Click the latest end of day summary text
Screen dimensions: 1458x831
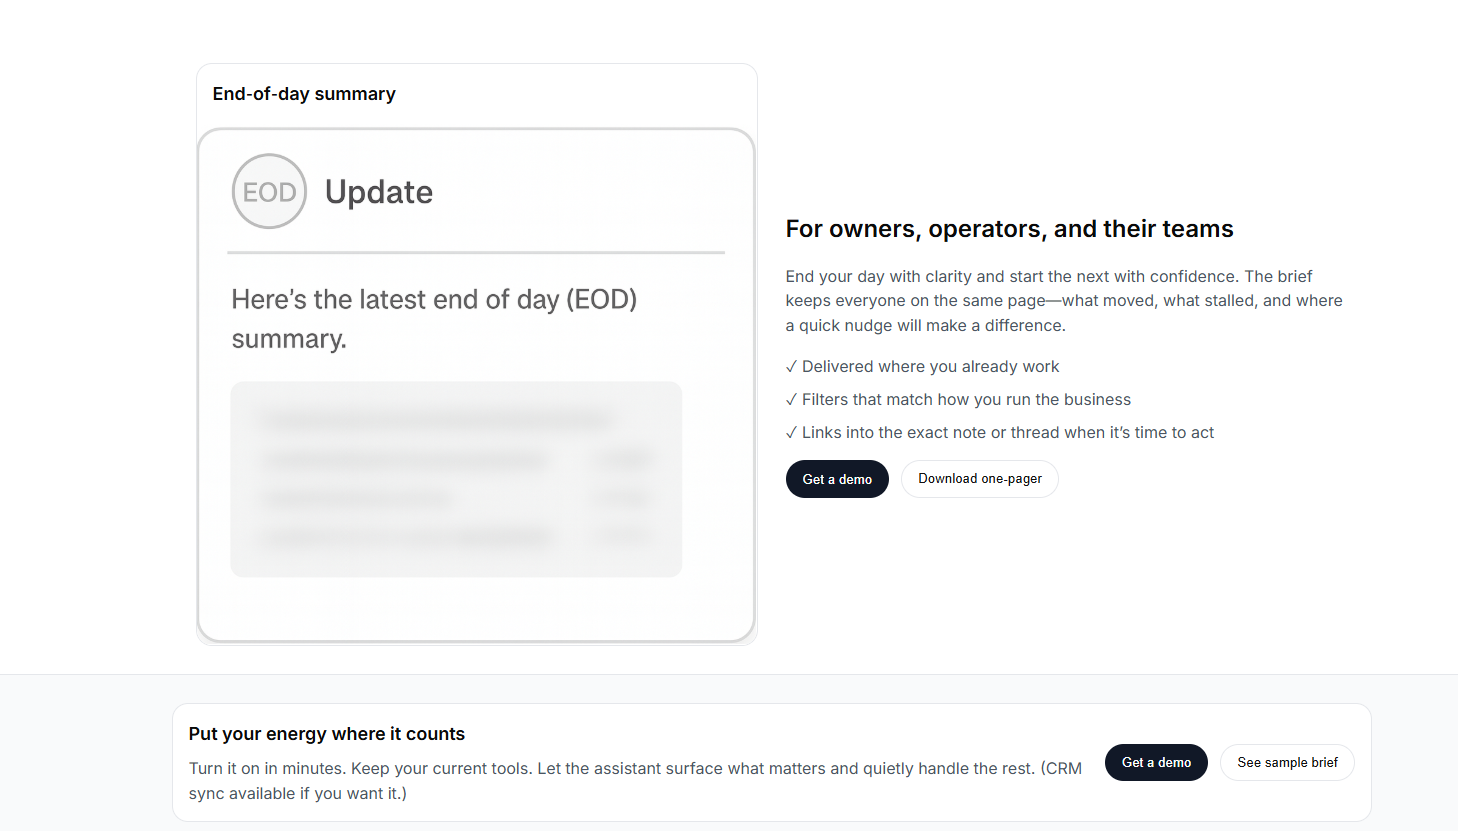[x=434, y=318]
